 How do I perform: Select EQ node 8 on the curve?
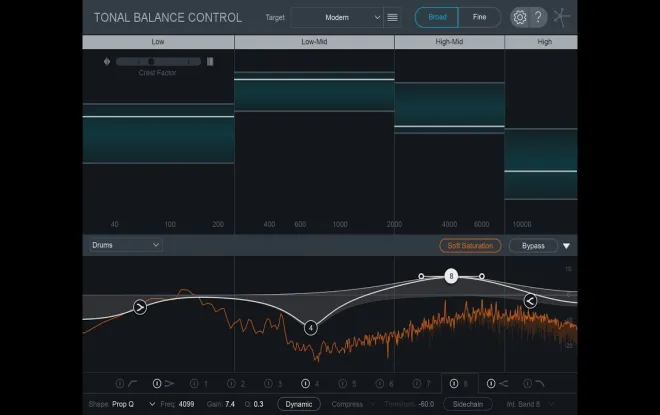click(x=451, y=276)
